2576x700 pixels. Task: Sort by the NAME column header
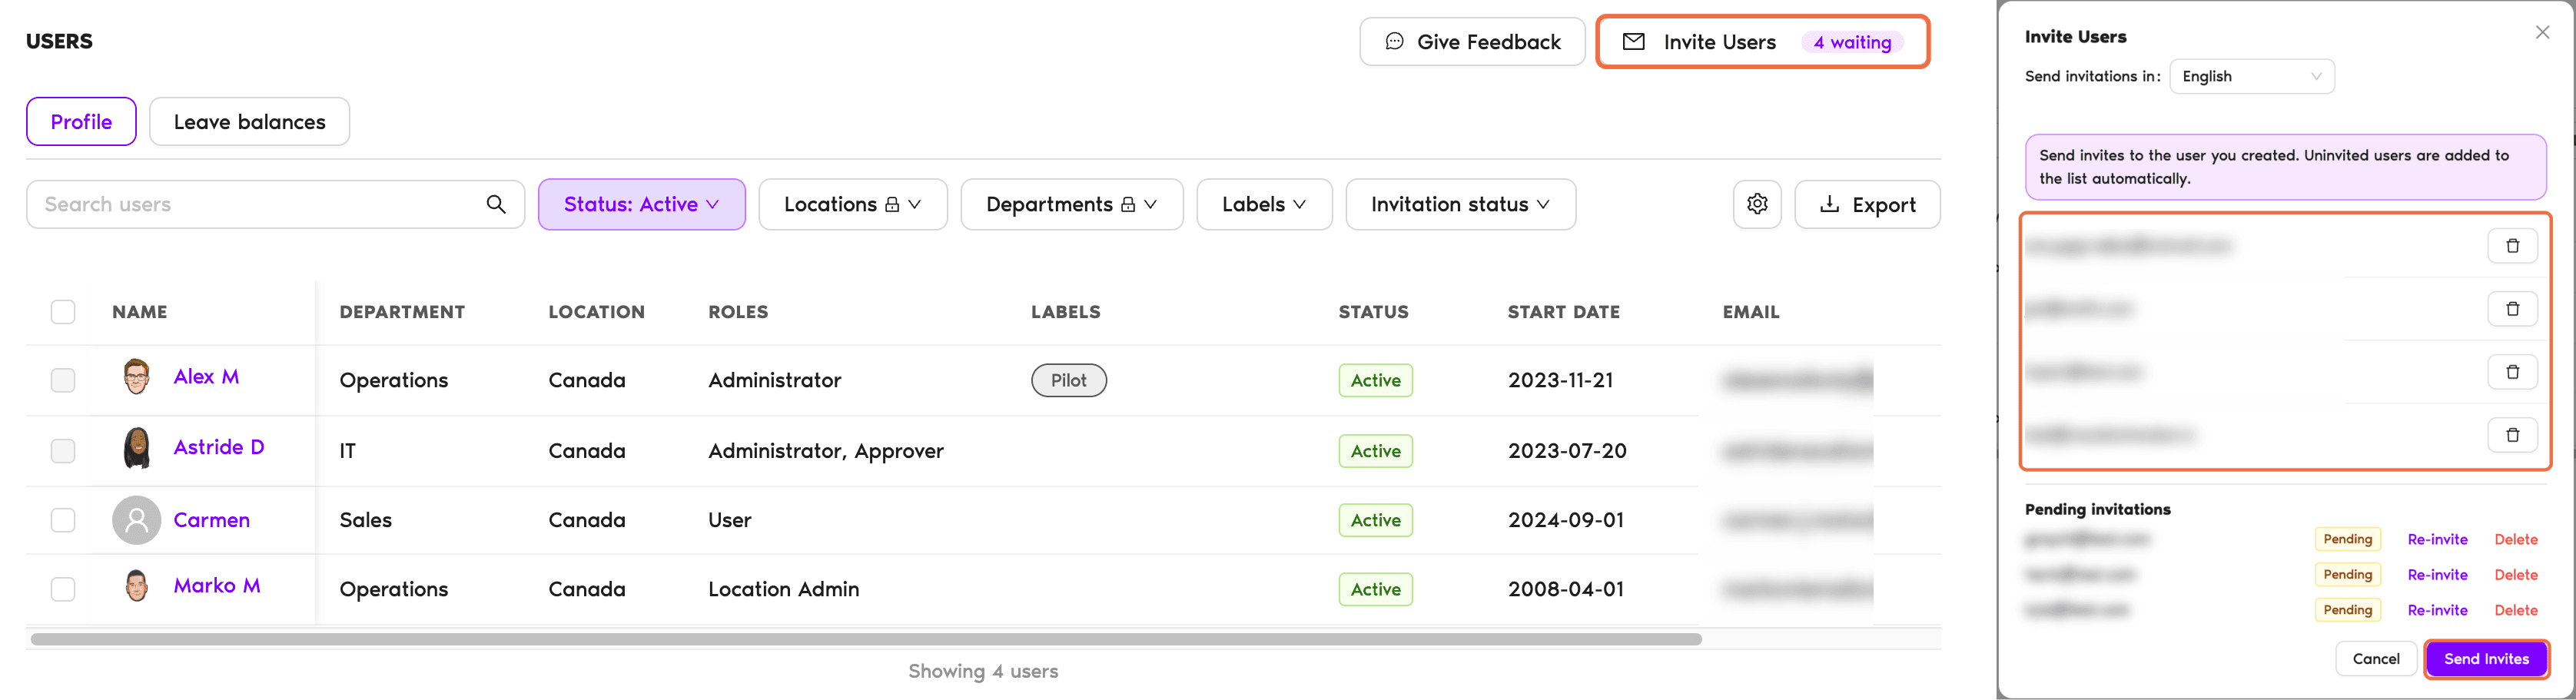140,312
